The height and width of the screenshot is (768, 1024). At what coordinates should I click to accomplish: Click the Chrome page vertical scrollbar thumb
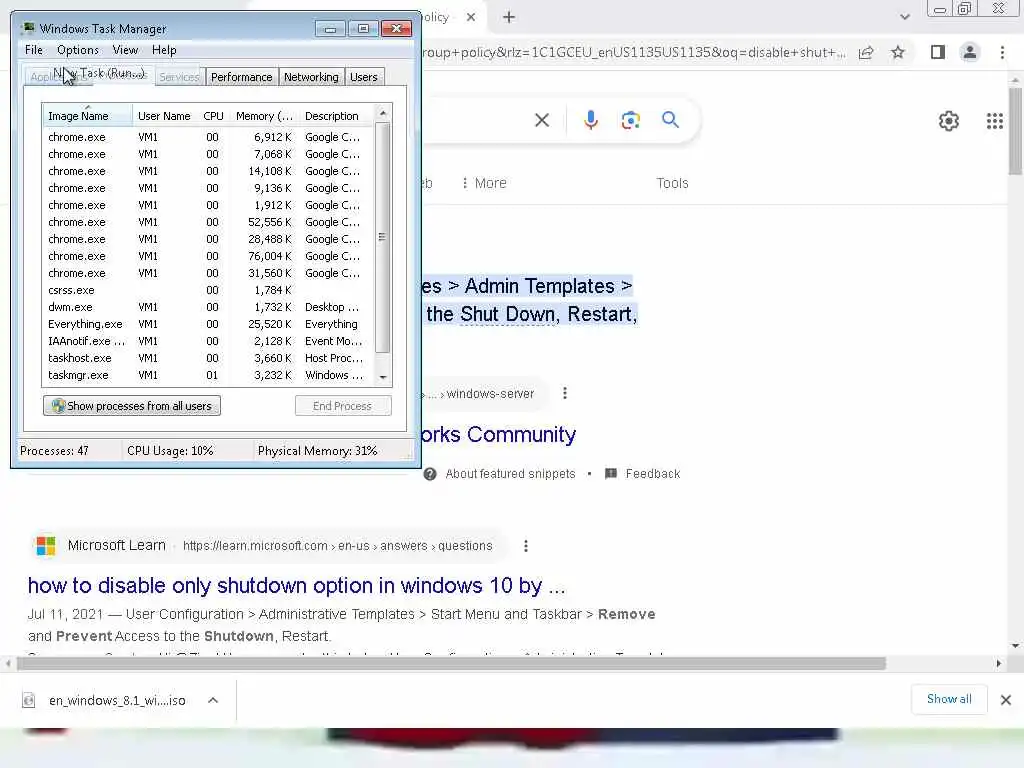click(1014, 131)
